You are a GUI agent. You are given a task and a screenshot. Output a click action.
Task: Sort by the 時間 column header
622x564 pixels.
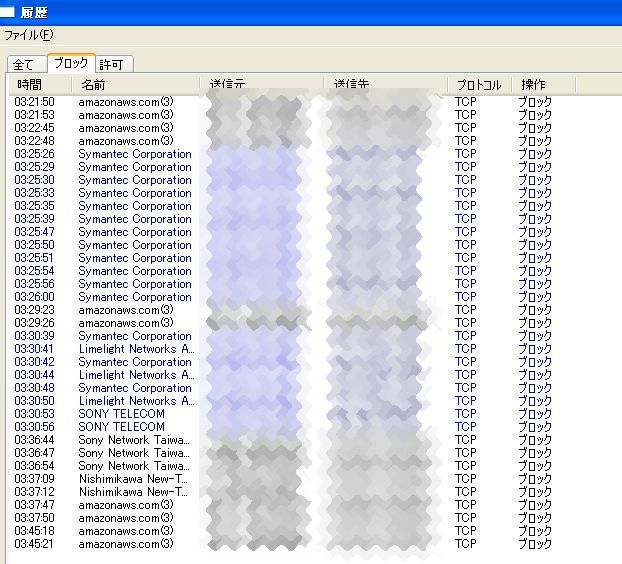[40, 84]
